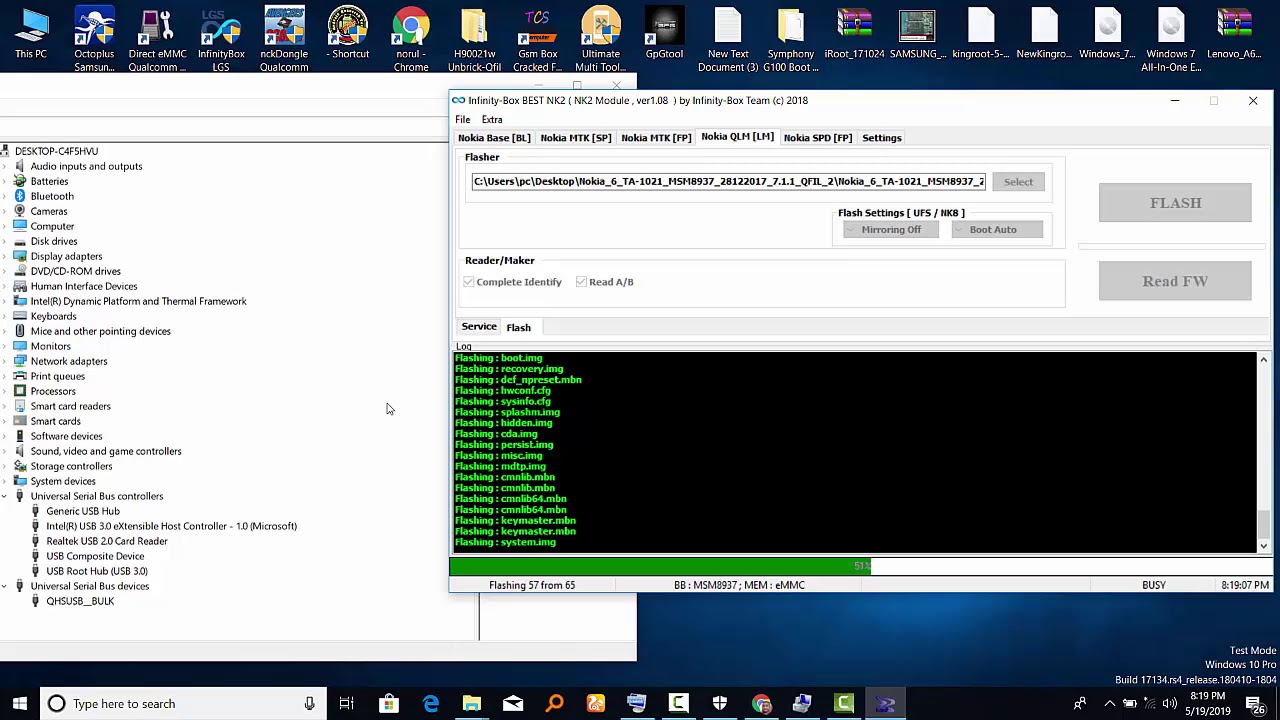Collapse Universal Serial Bus controllers node
This screenshot has width=1280, height=720.
pyautogui.click(x=5, y=496)
